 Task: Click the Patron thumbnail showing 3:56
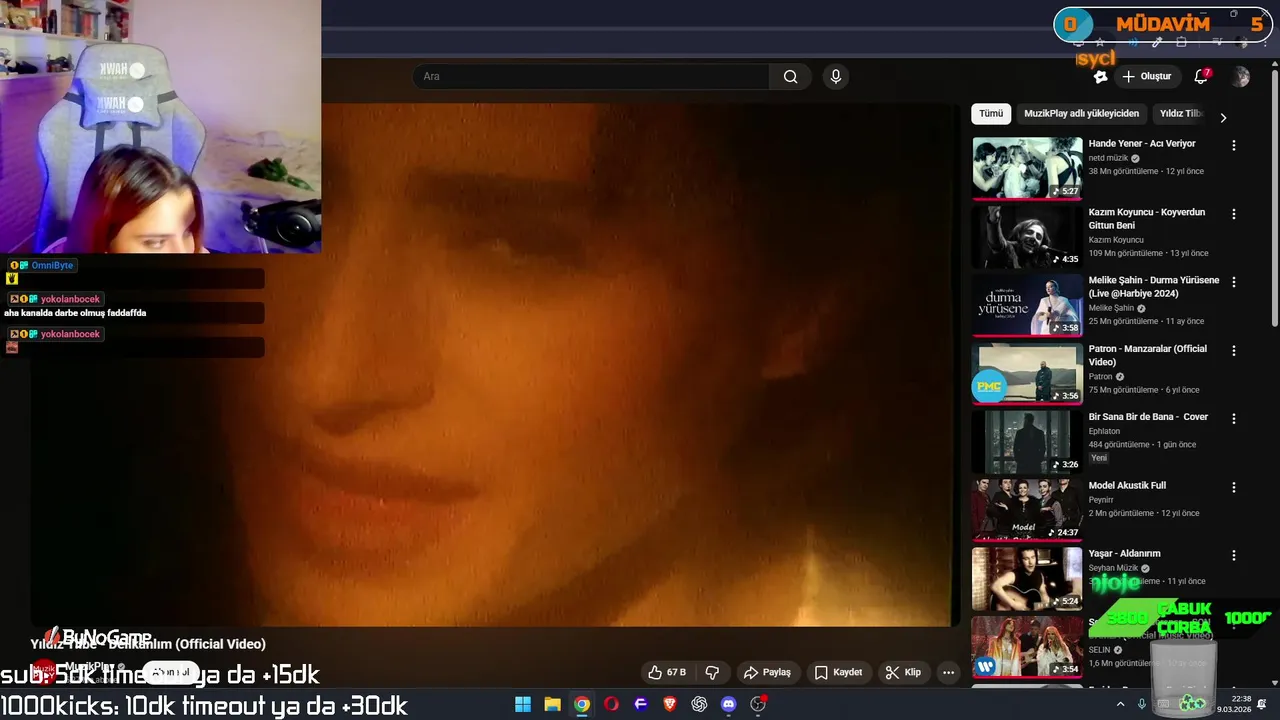(x=1027, y=373)
